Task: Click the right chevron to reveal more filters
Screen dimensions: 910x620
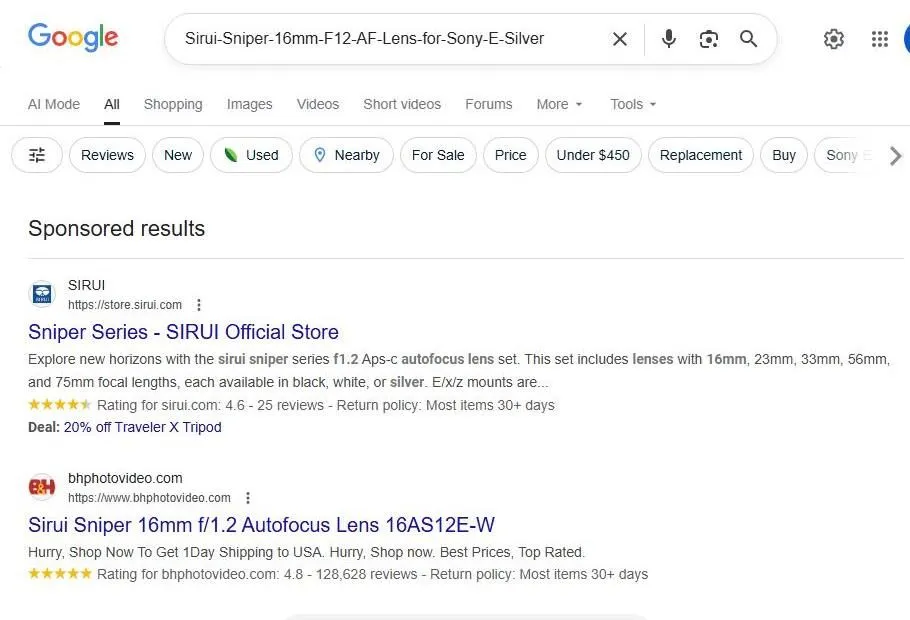Action: 896,155
